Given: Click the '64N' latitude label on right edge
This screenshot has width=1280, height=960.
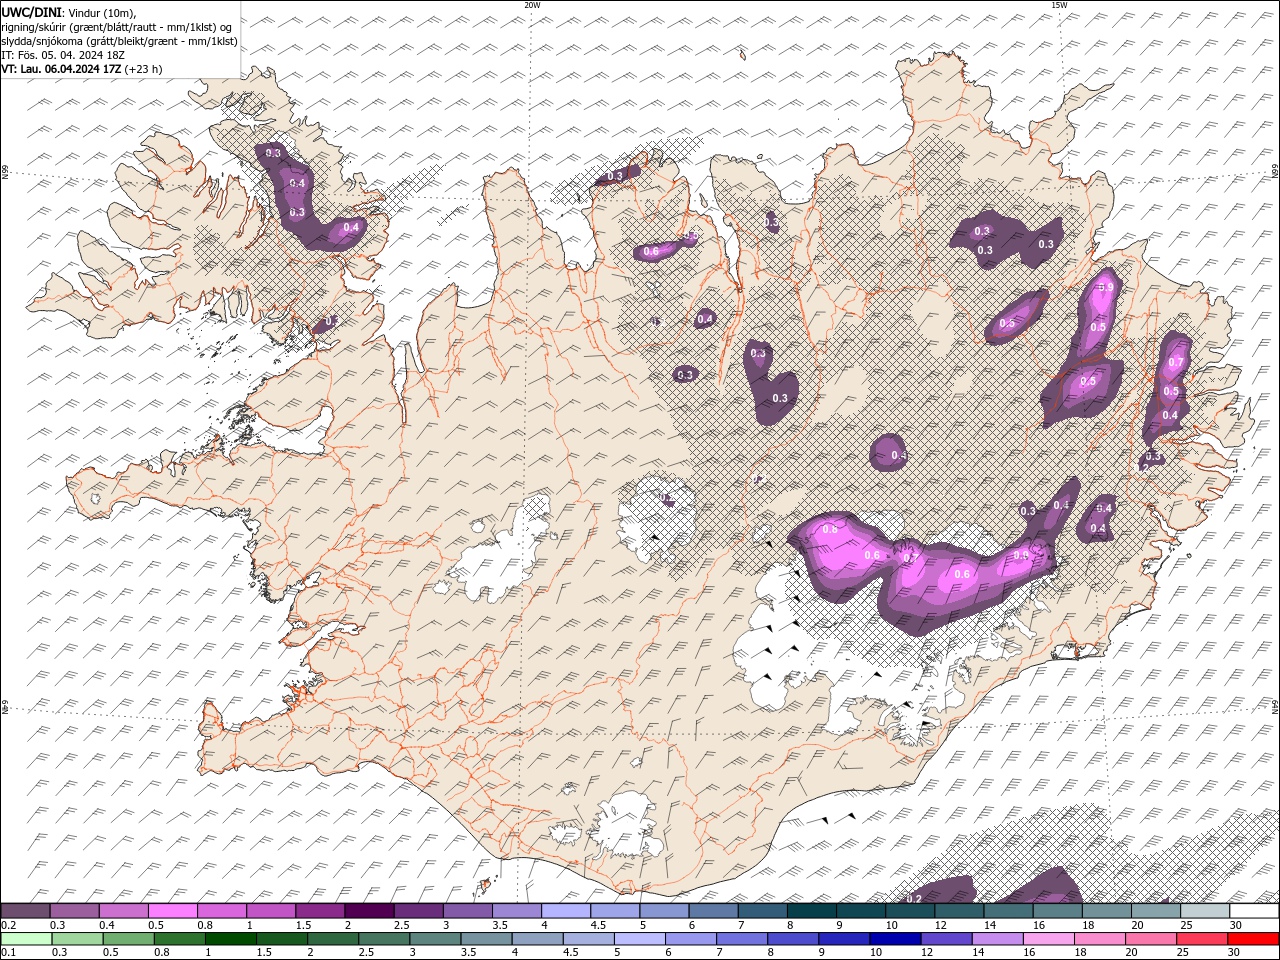Looking at the screenshot, I should pos(1275,706).
